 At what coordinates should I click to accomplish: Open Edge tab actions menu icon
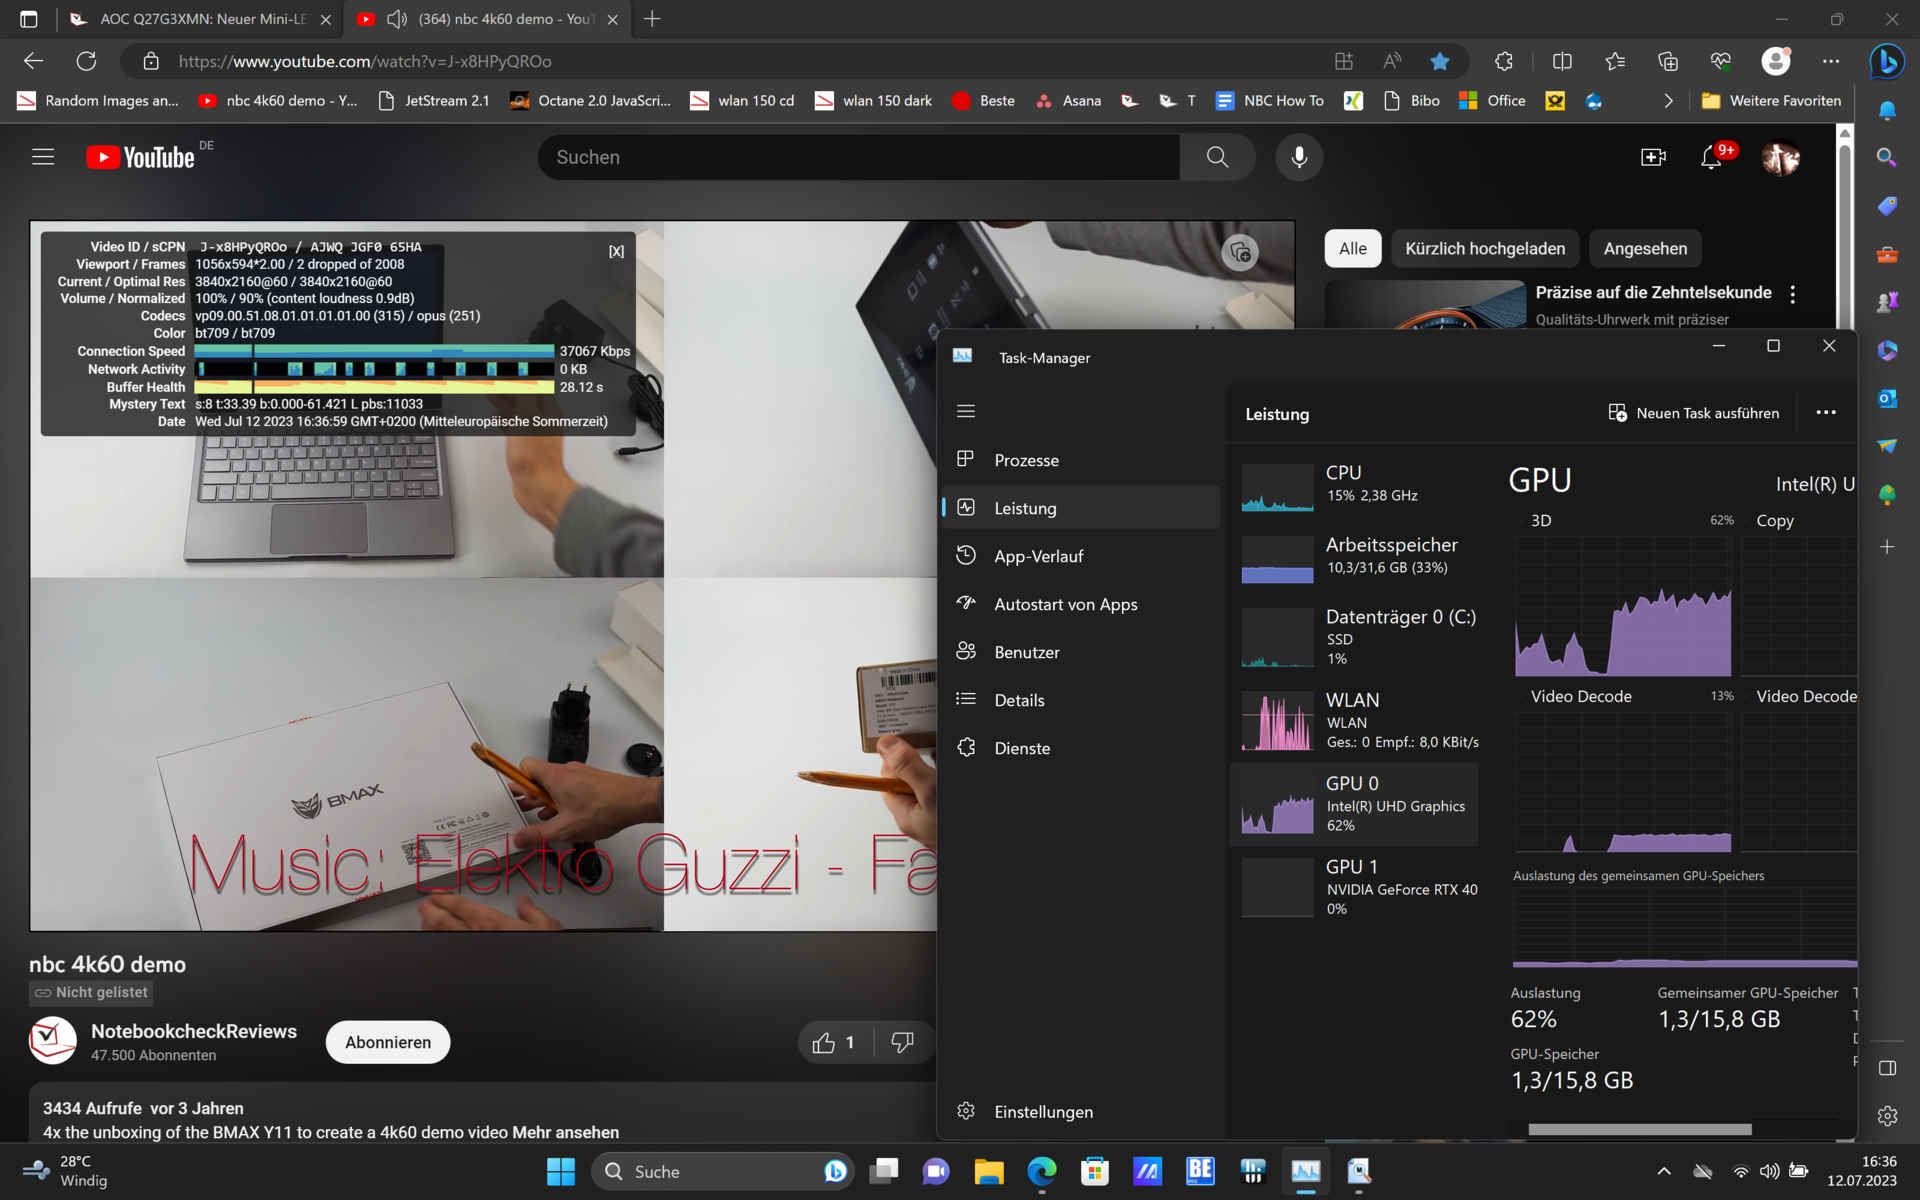28,19
